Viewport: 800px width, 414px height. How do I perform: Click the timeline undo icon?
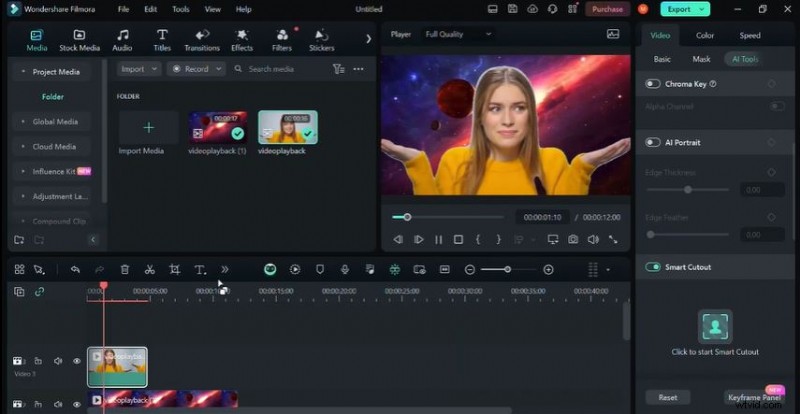click(x=76, y=270)
